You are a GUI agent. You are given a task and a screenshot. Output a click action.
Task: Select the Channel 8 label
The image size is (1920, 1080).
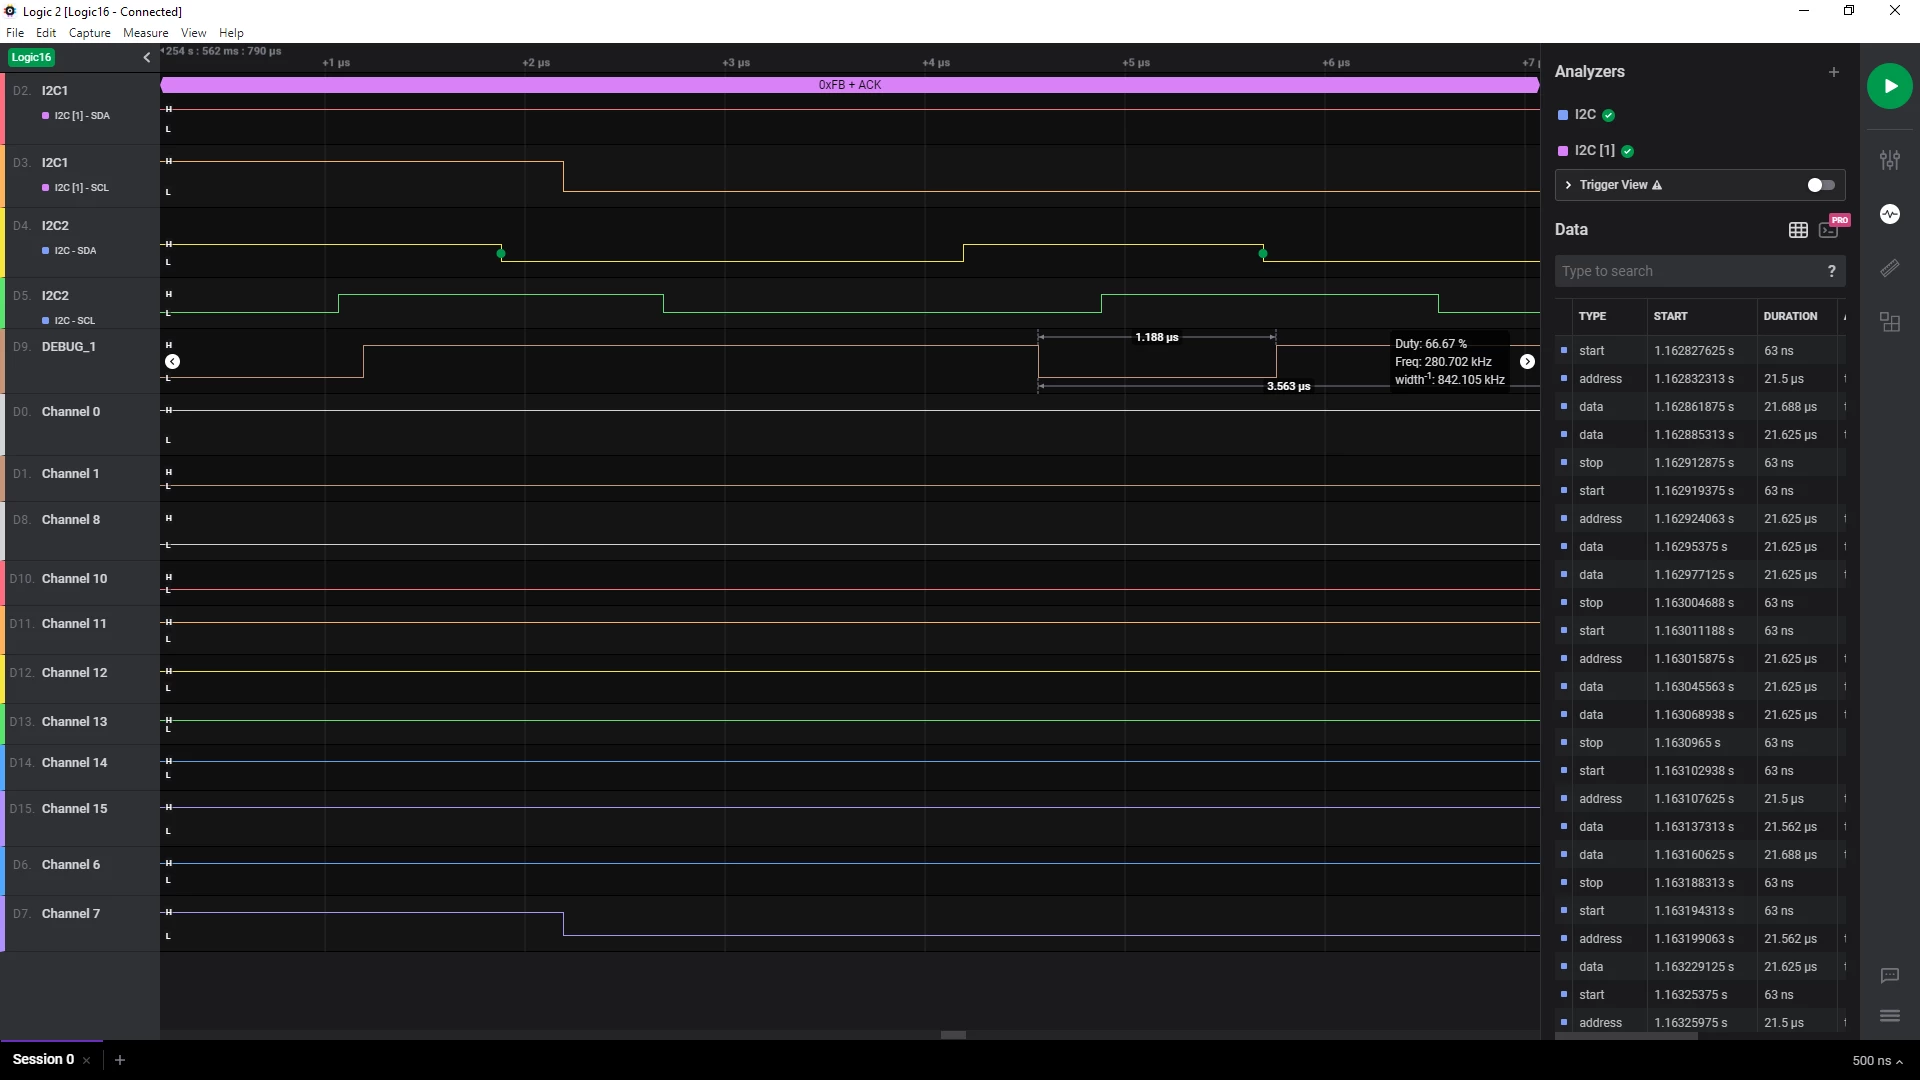tap(71, 520)
